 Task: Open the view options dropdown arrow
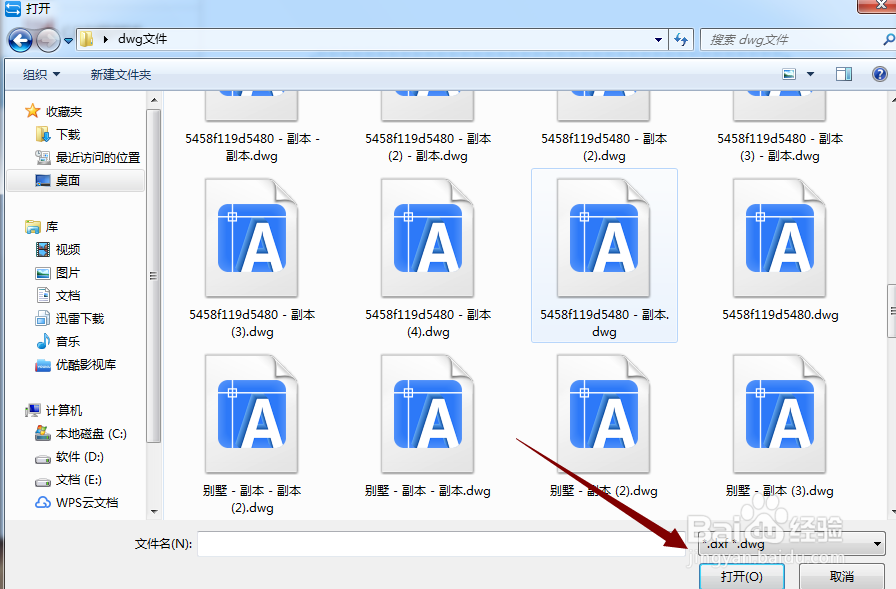[x=810, y=74]
